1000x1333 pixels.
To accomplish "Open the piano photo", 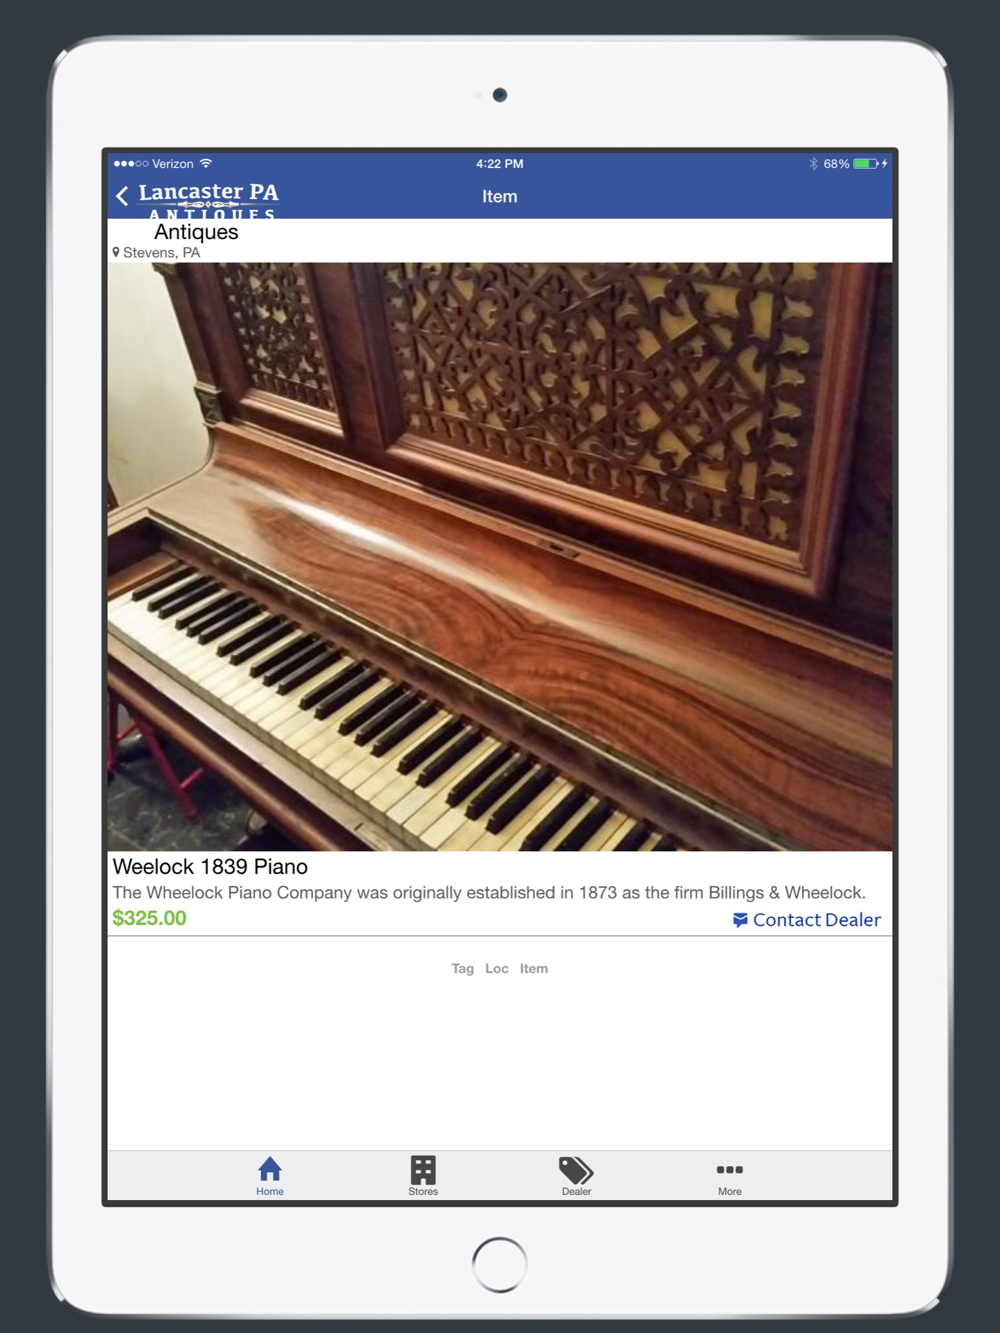I will pyautogui.click(x=500, y=557).
